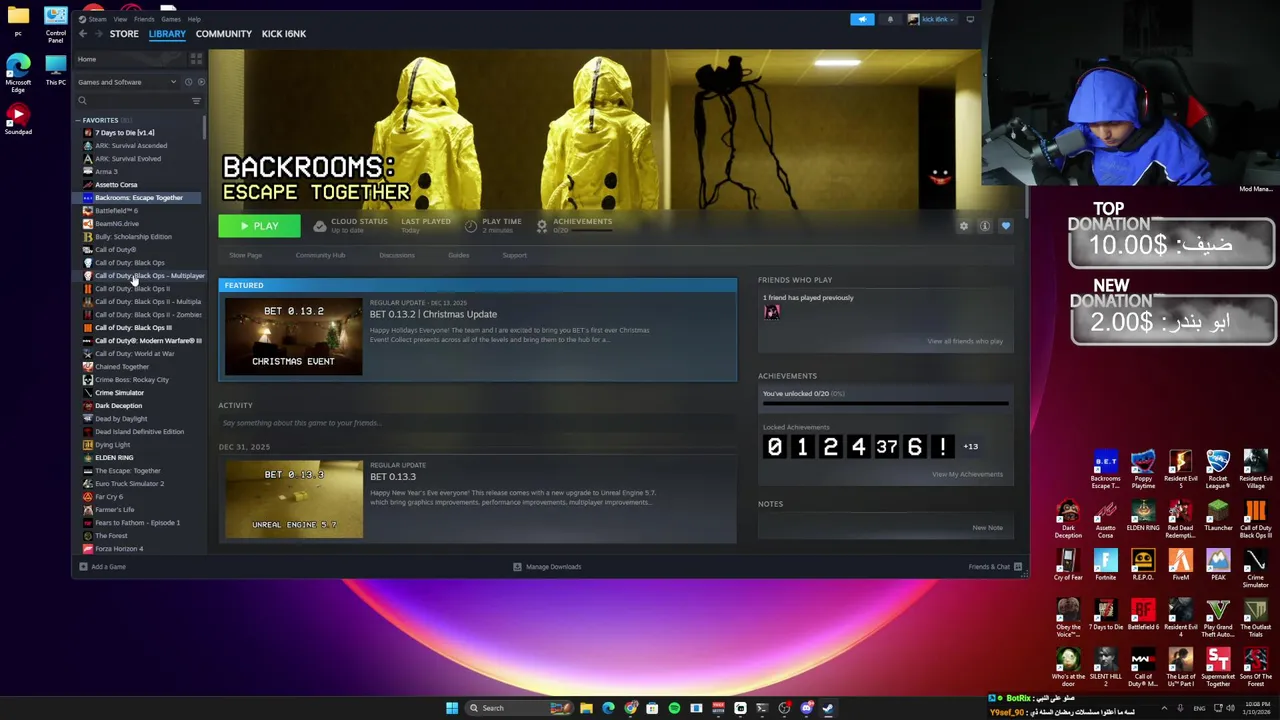Open R.E.P.O. desktop shortcut

point(1143,565)
